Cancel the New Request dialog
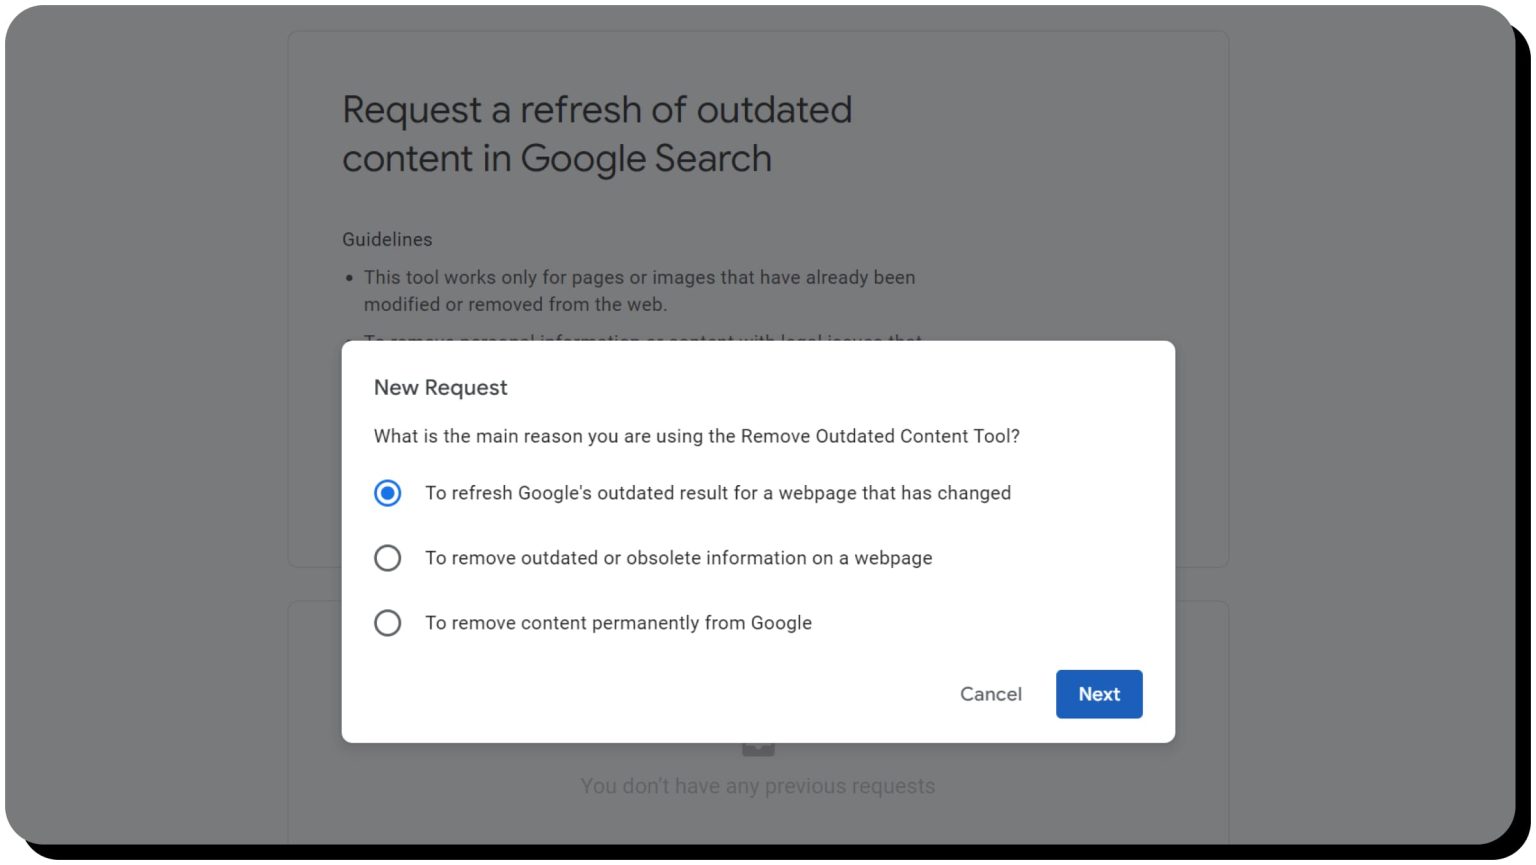This screenshot has width=1536, height=865. tap(991, 694)
